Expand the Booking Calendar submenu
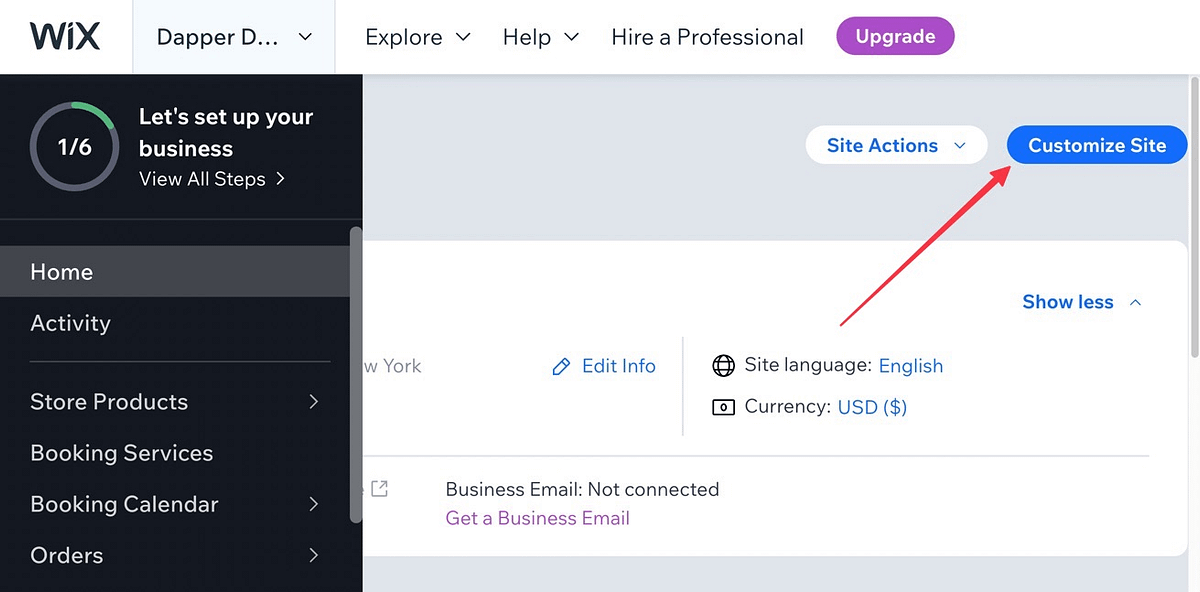1200x592 pixels. click(x=312, y=504)
